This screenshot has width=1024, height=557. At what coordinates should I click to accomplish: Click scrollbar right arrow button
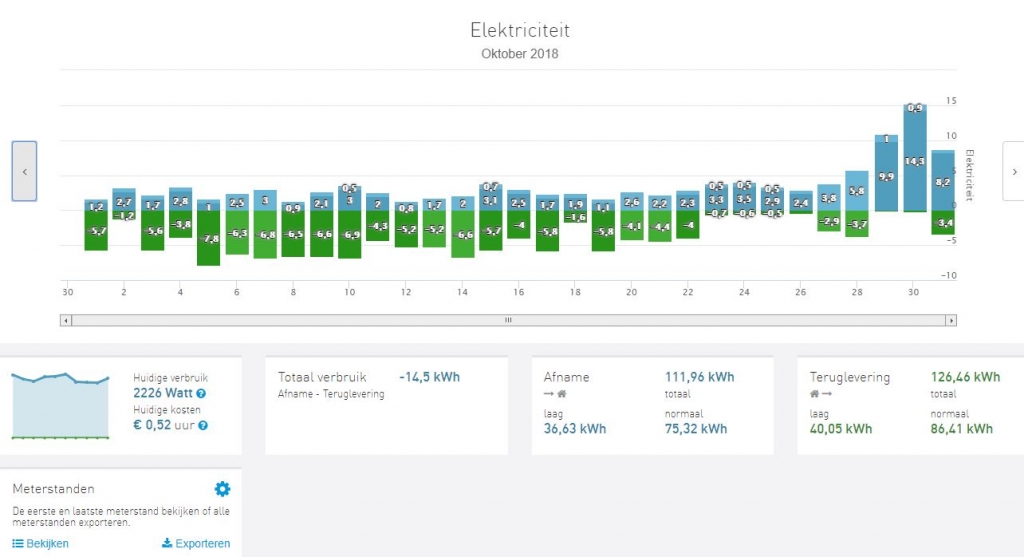tap(951, 320)
